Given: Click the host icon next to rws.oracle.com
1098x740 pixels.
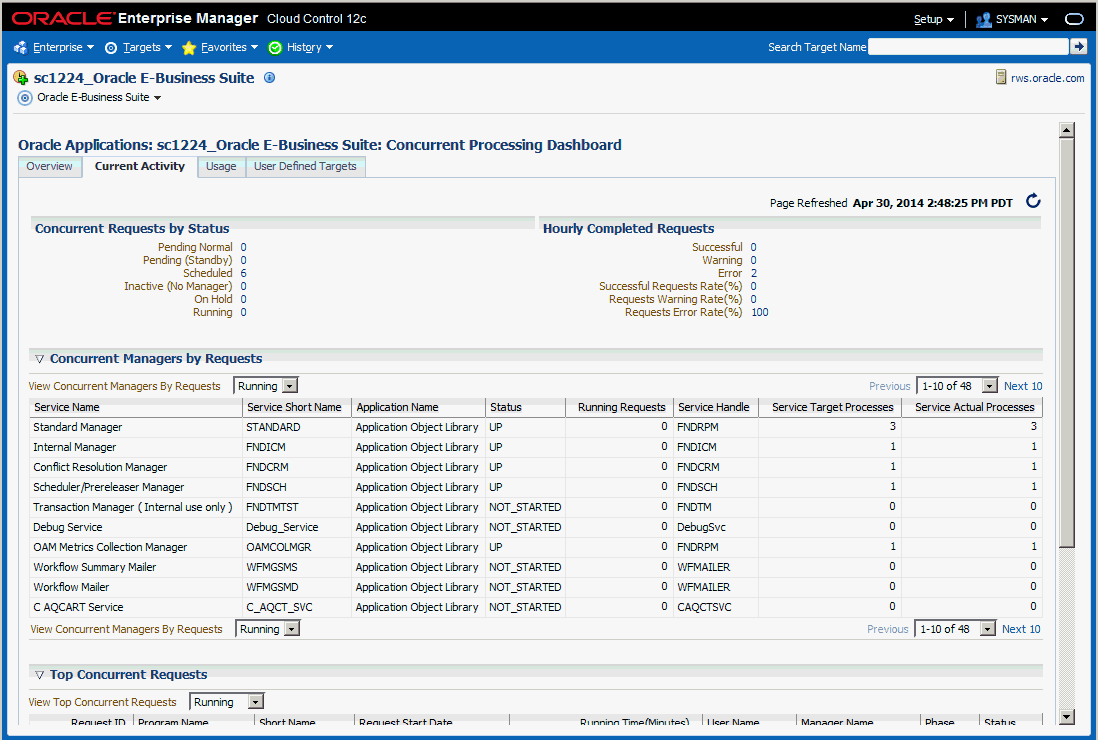Looking at the screenshot, I should tap(1001, 78).
